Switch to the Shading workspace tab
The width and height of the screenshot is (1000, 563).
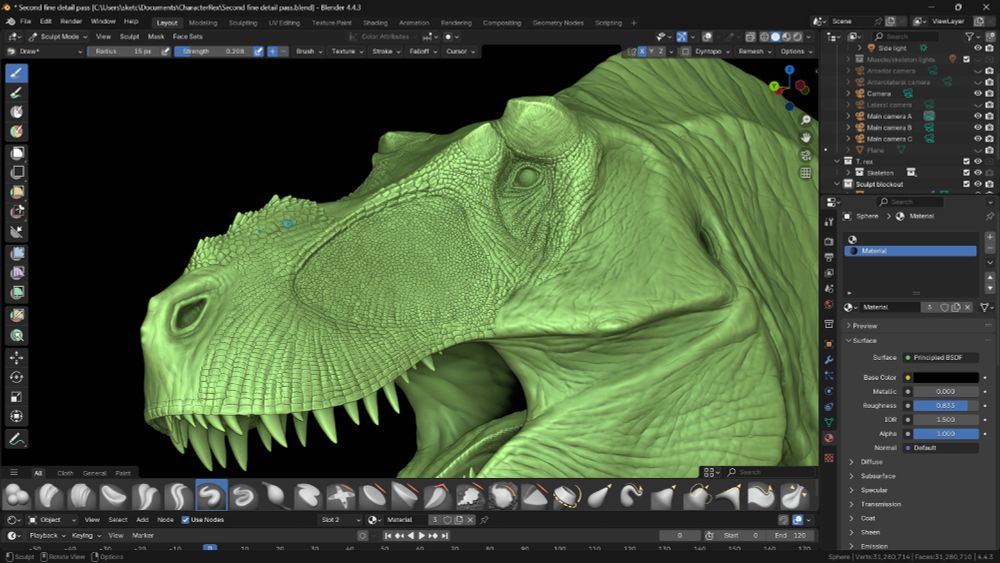coord(375,23)
